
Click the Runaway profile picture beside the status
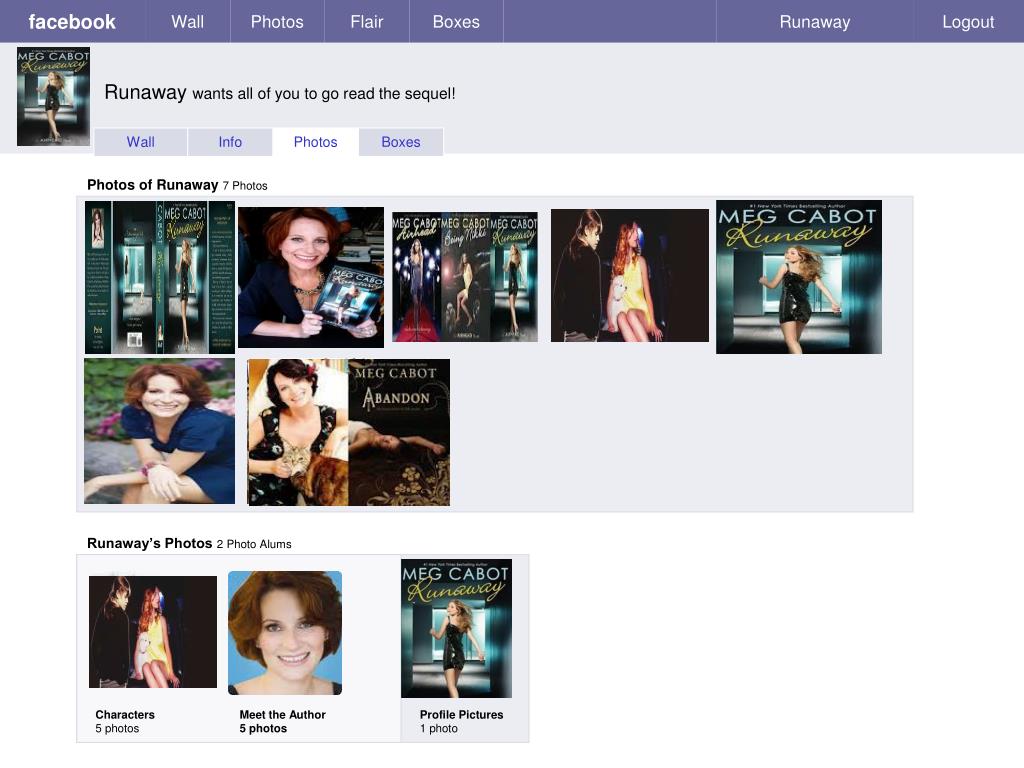click(x=54, y=96)
